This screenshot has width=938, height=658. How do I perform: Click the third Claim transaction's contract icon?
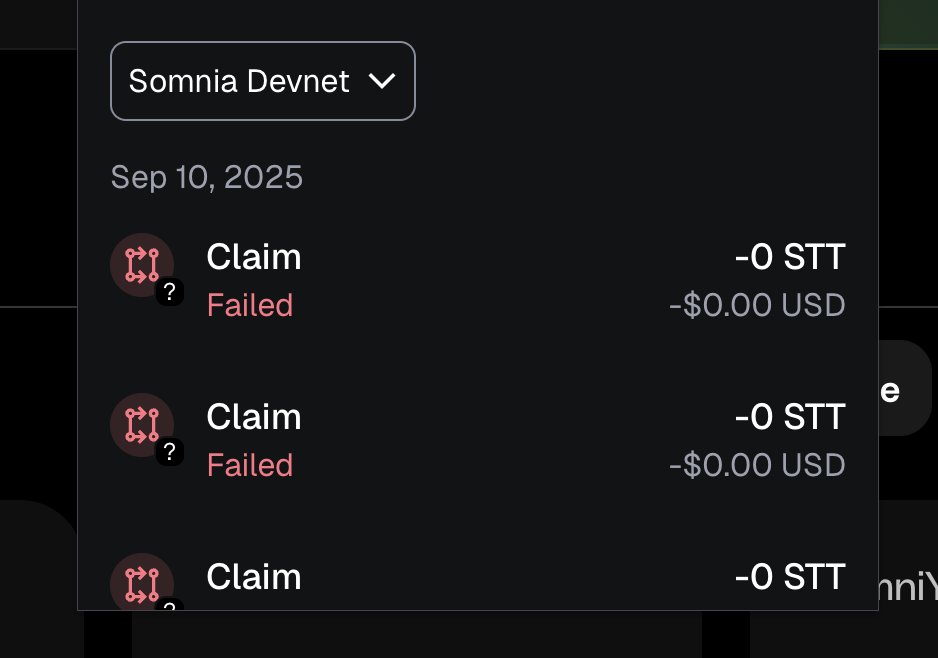pyautogui.click(x=141, y=584)
